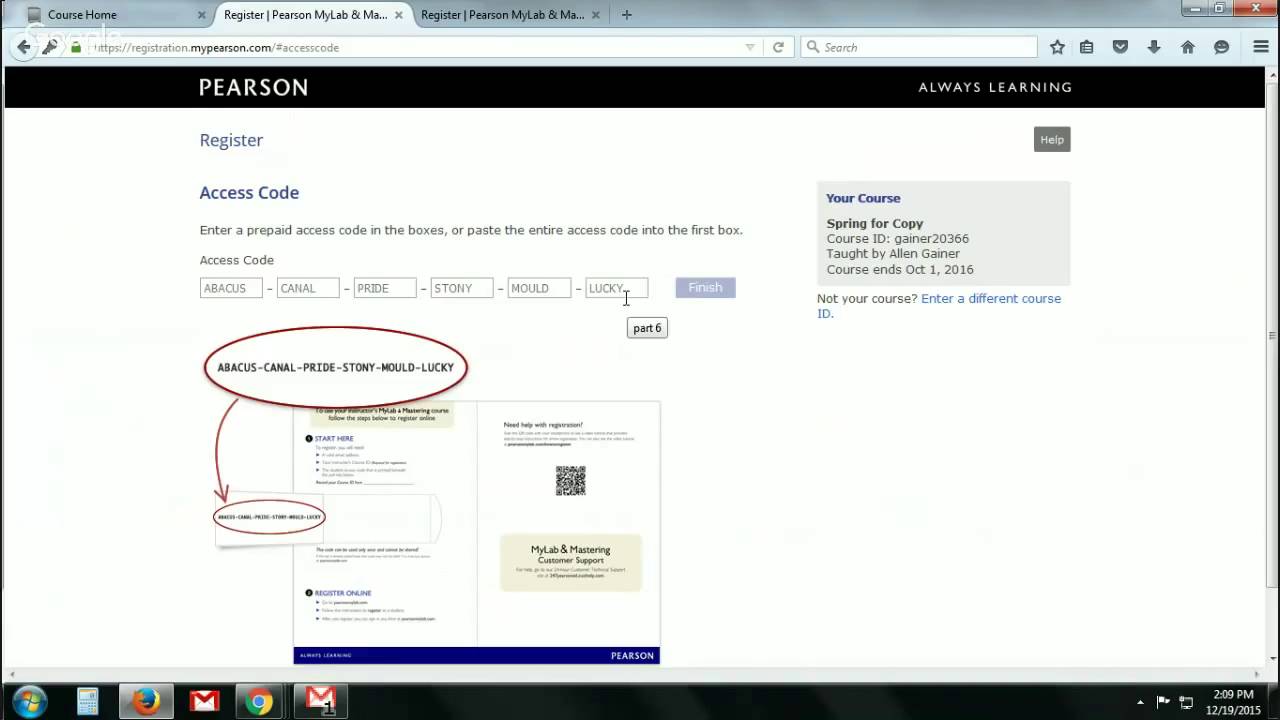1280x720 pixels.
Task: Switch to the last Register Pearson tab
Action: 509,15
